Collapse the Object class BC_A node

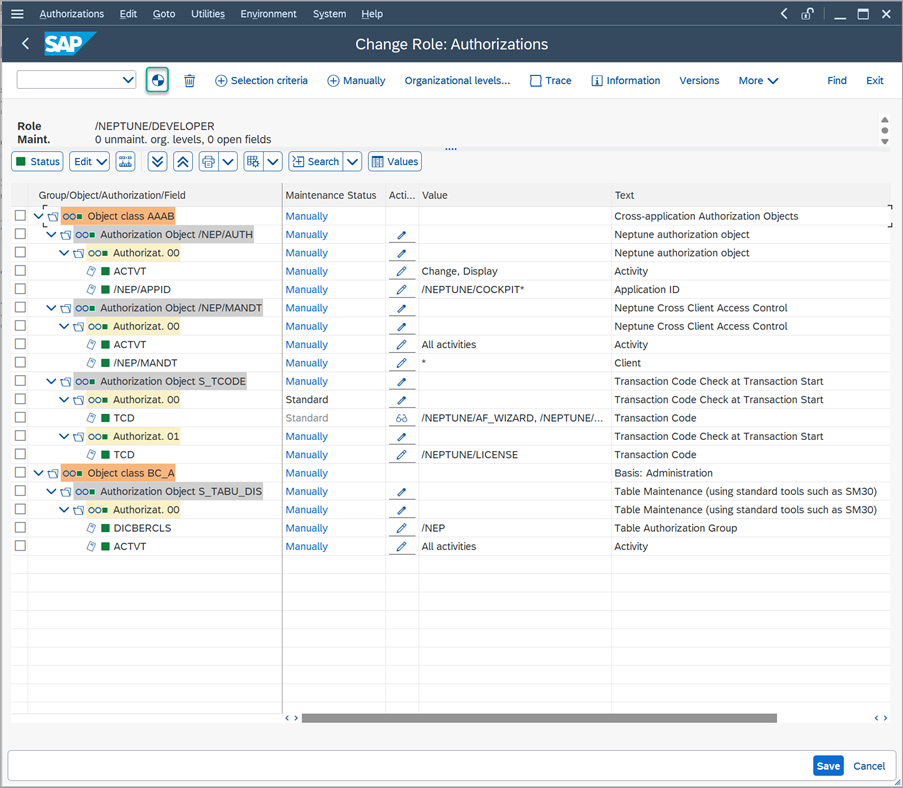pyautogui.click(x=38, y=472)
